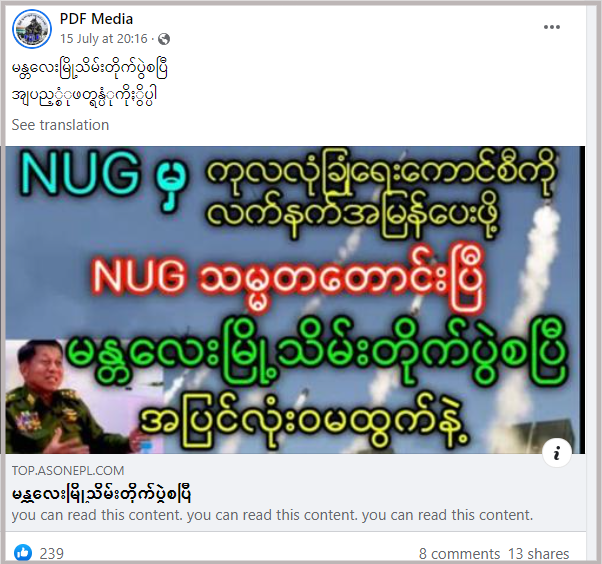Click the second line of caption text
This screenshot has width=602, height=564.
(84, 96)
